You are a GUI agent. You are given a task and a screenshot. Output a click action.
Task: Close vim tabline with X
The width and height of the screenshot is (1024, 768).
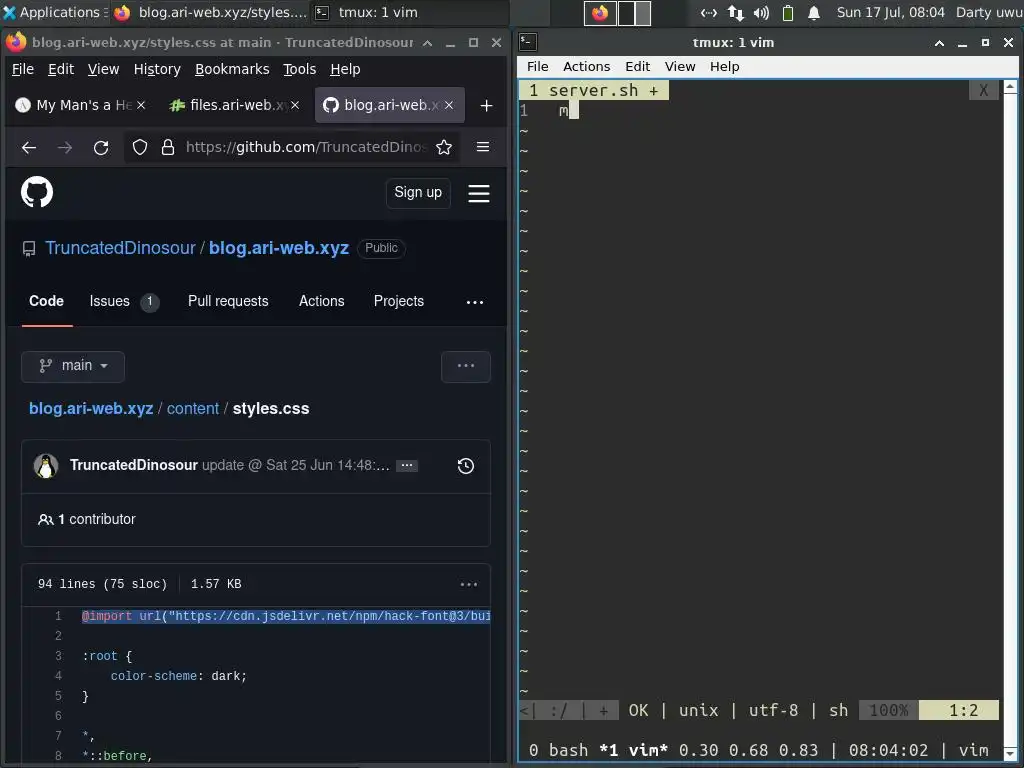(x=984, y=91)
